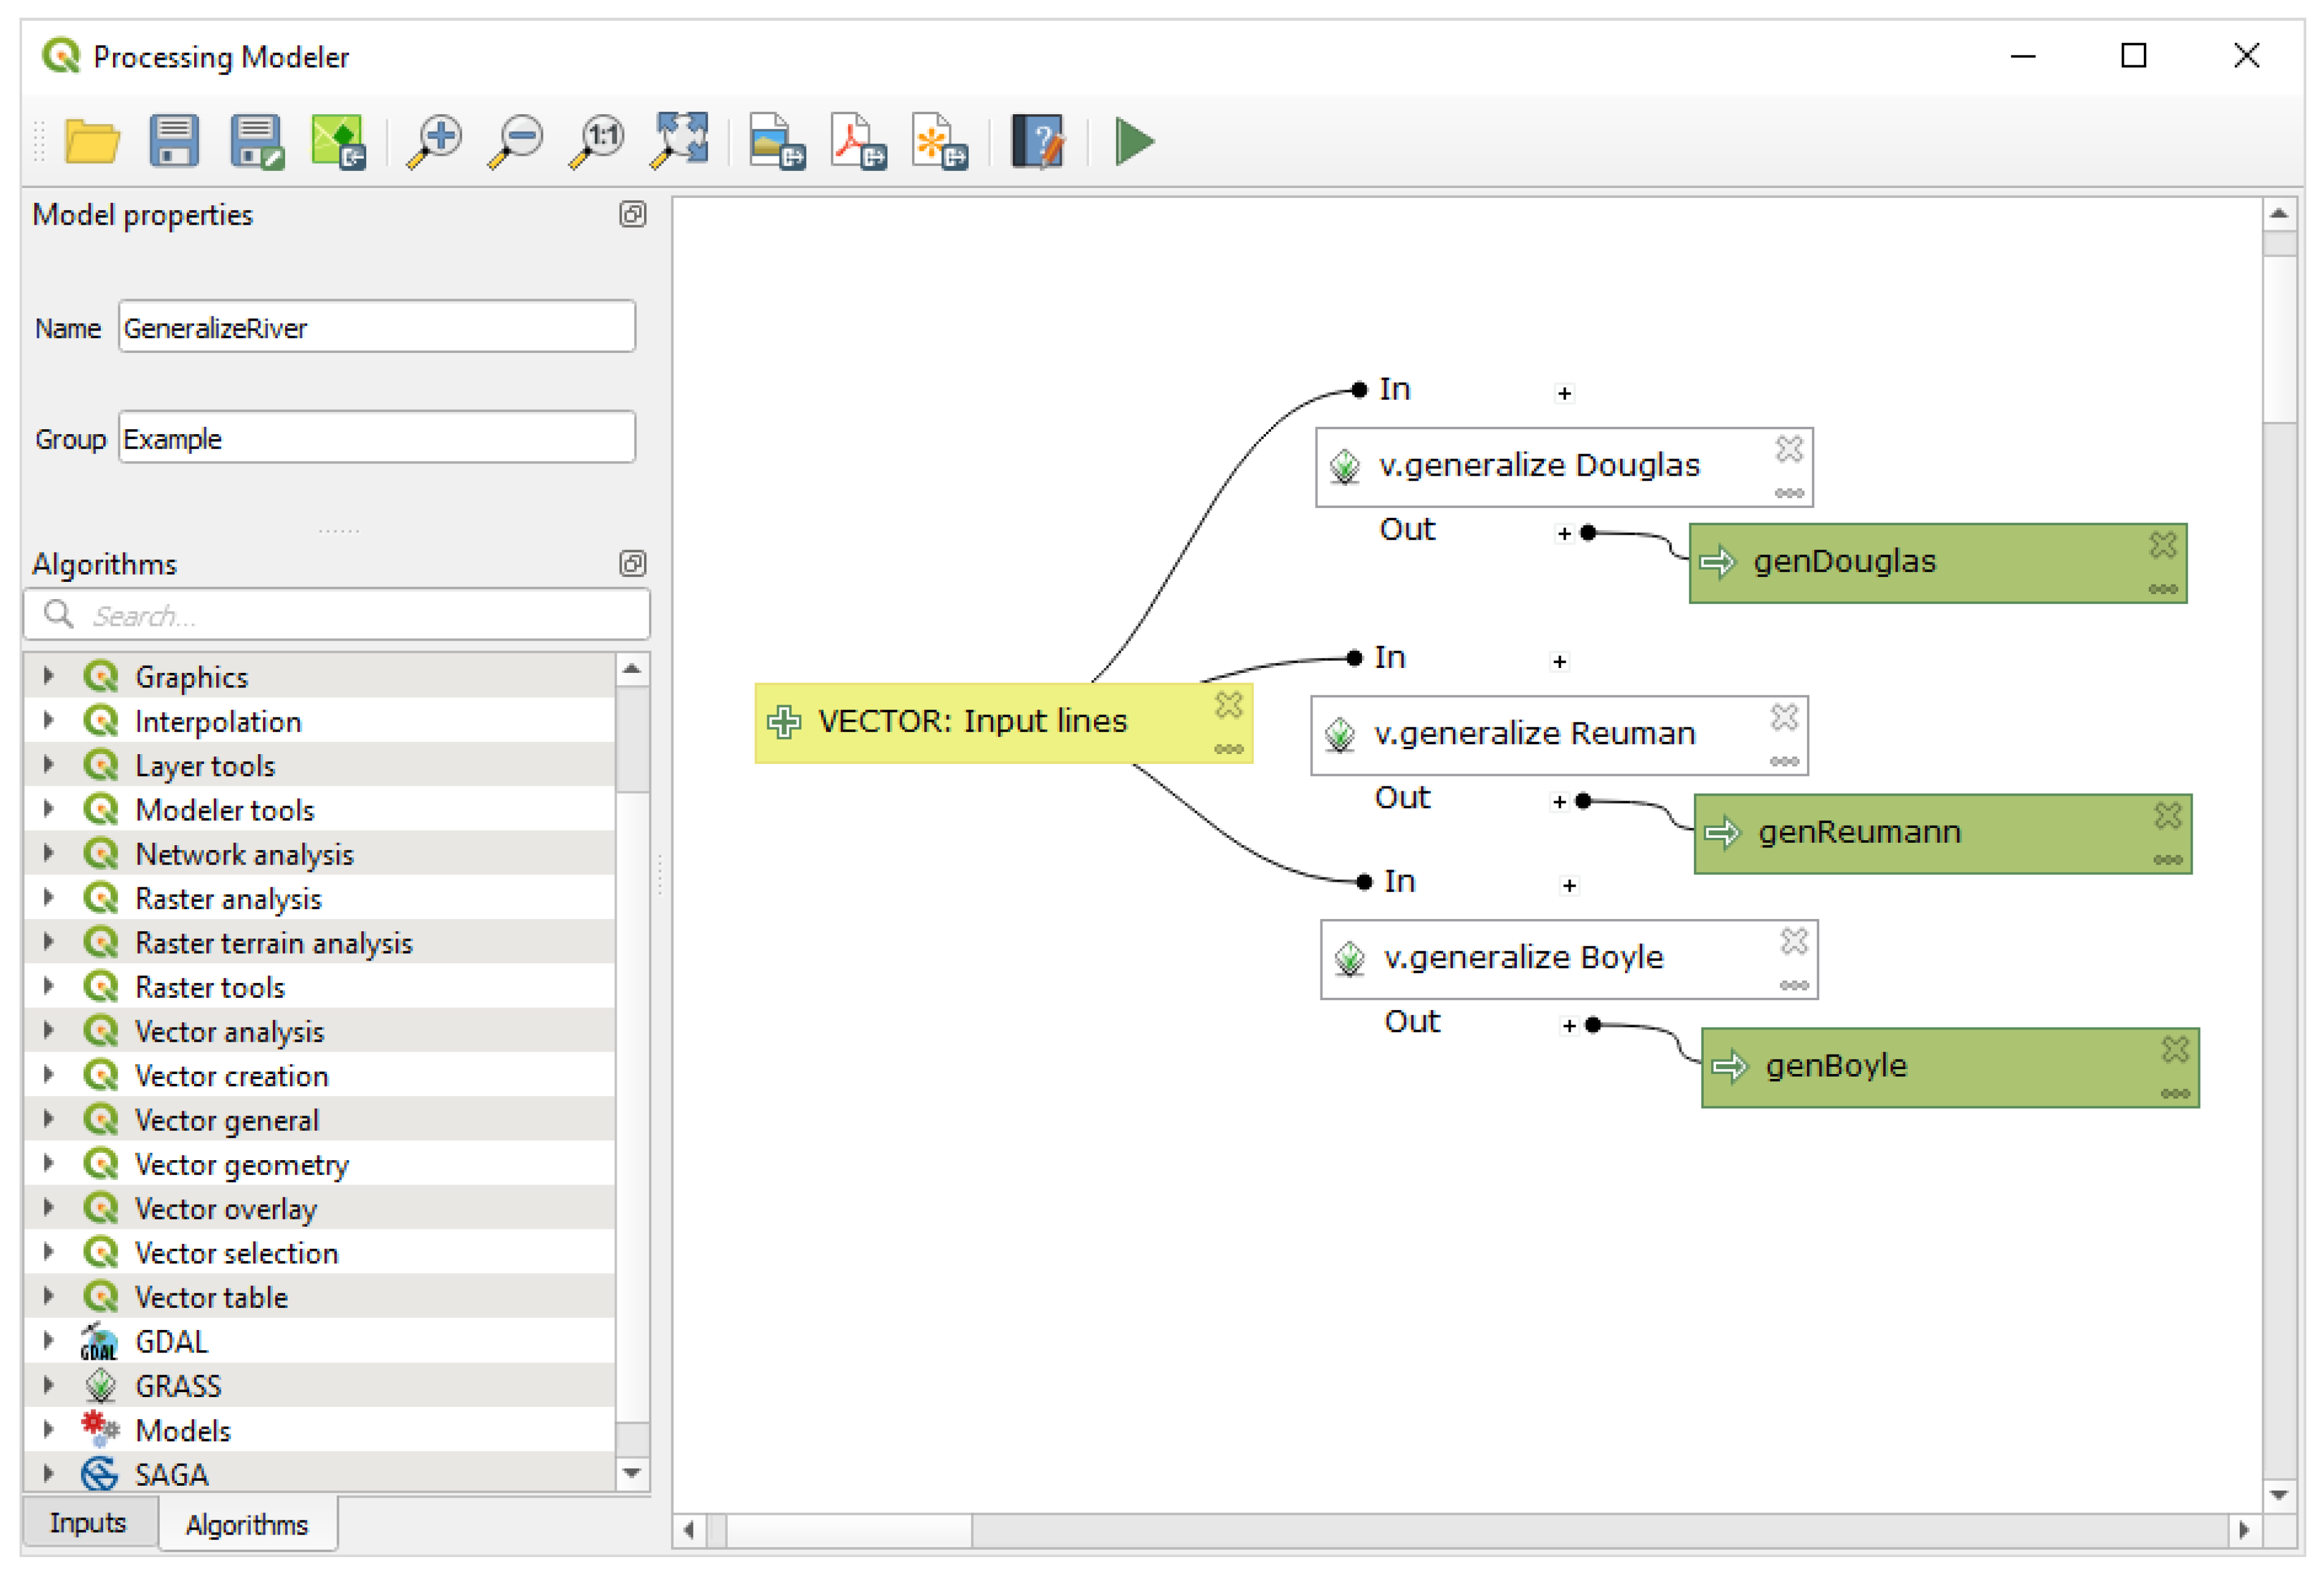This screenshot has width=2324, height=1576.
Task: Click the Save model as icon
Action: pos(257,141)
